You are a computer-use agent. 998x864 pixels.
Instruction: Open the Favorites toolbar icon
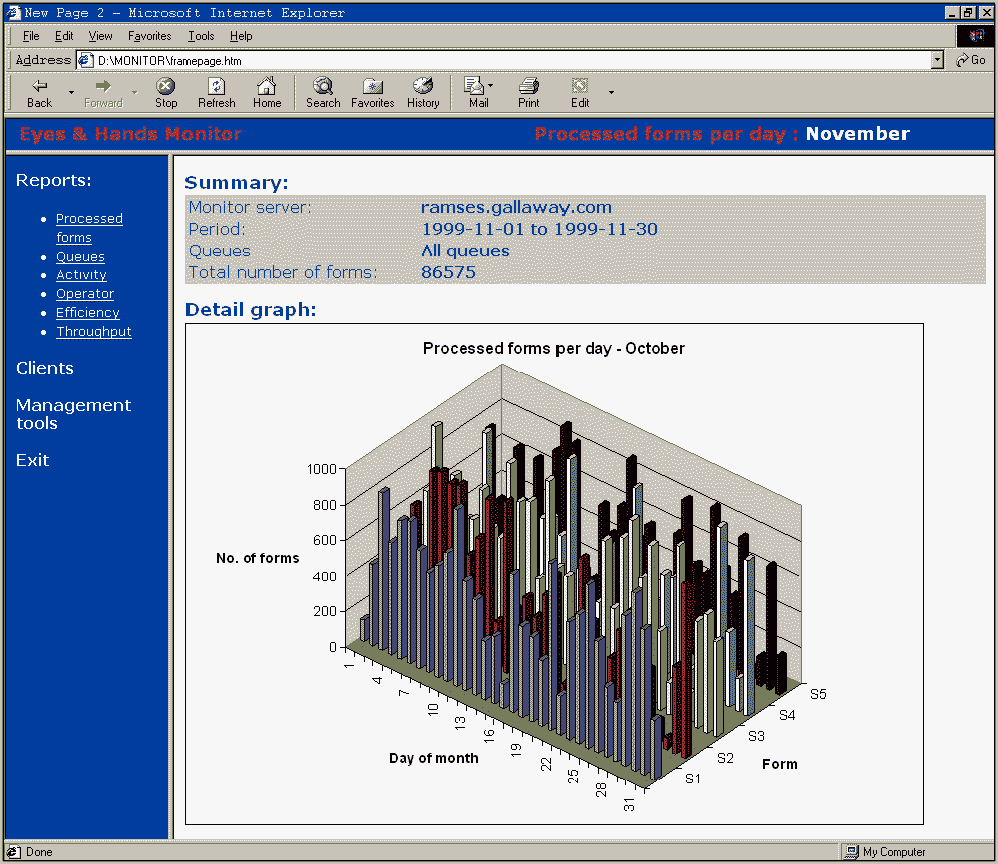click(372, 87)
